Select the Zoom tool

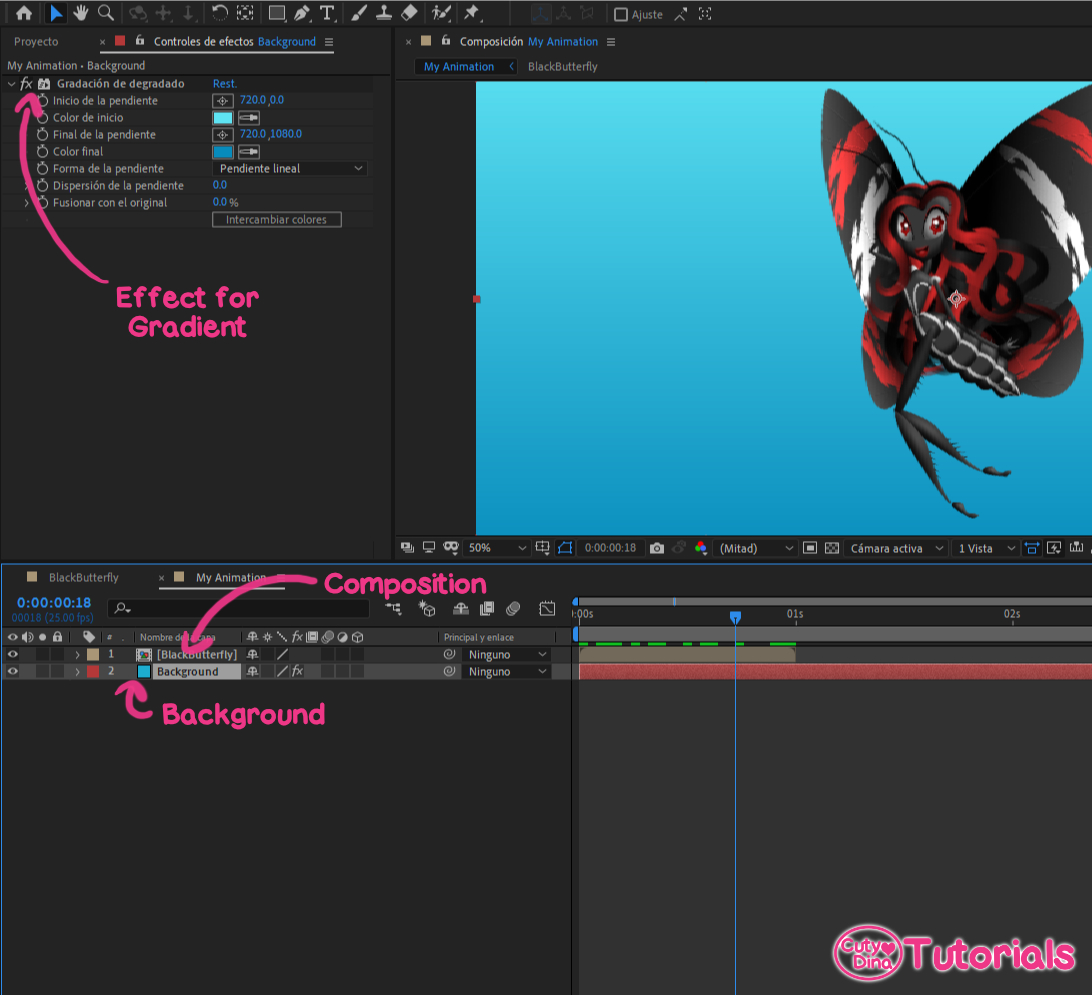(x=103, y=13)
